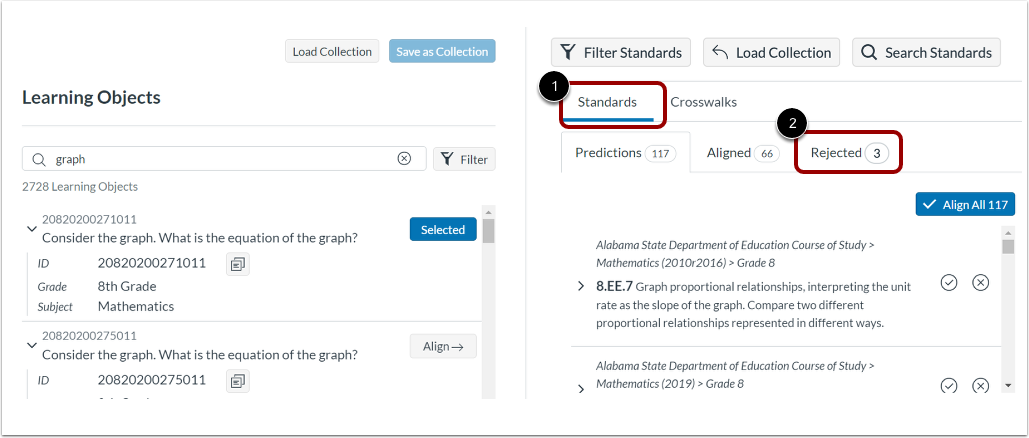This screenshot has height=438, width=1029.
Task: Accept the Mathematics (2019) Grade 8 prediction
Action: (x=949, y=386)
